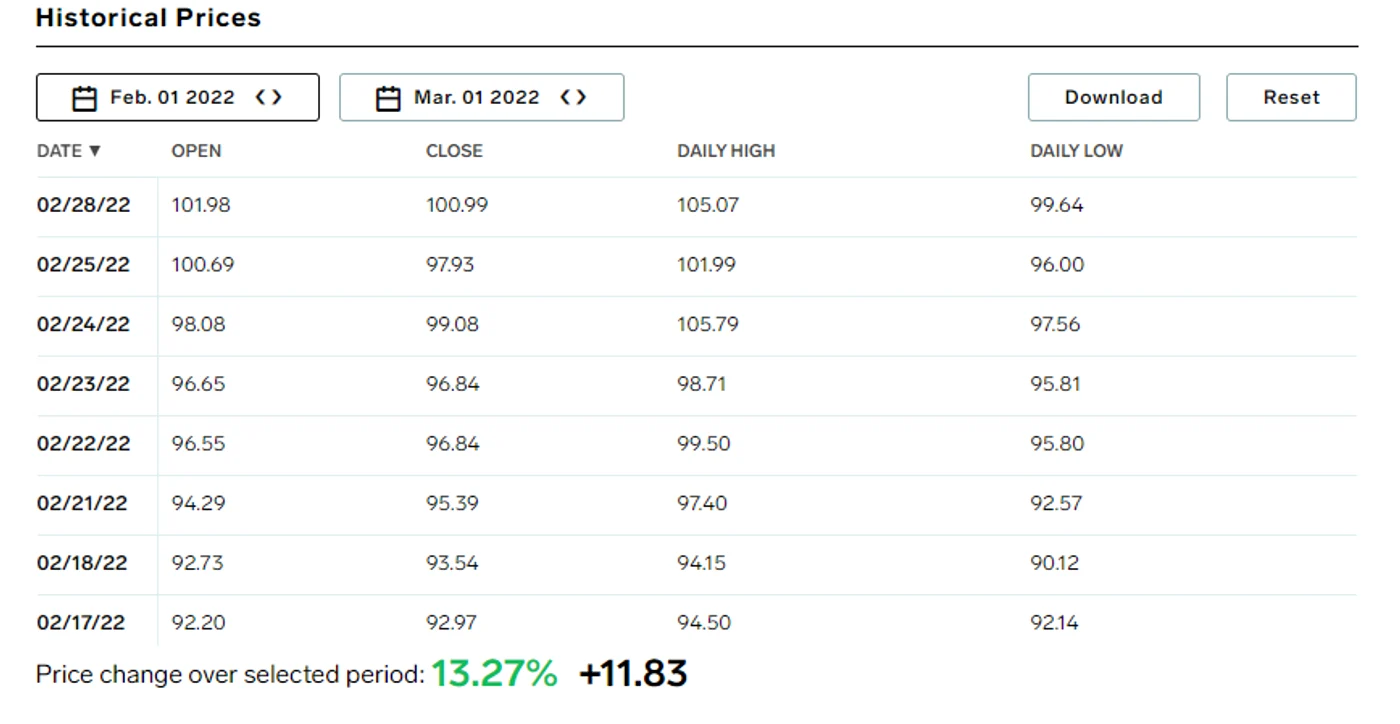Click the OPEN column header
1400x724 pixels.
coord(196,151)
